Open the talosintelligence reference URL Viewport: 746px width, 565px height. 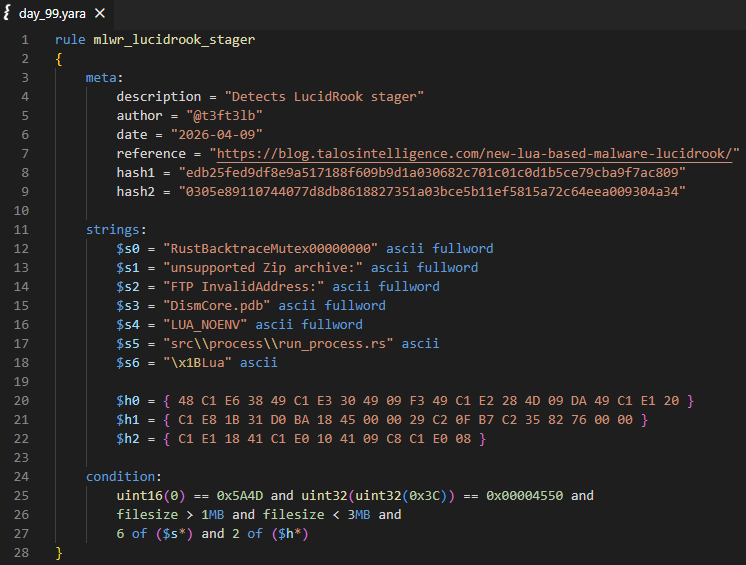coord(474,154)
